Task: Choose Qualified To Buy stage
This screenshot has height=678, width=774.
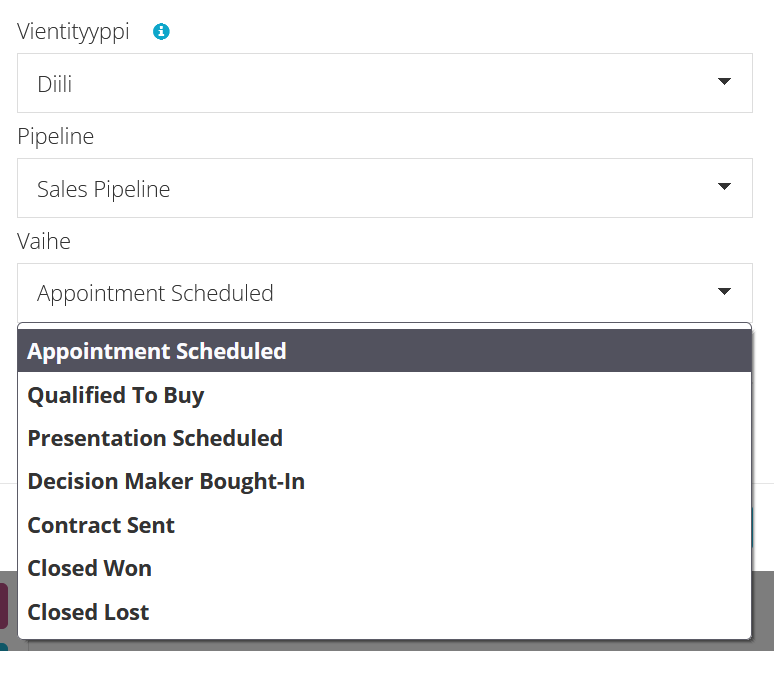Action: (x=385, y=395)
